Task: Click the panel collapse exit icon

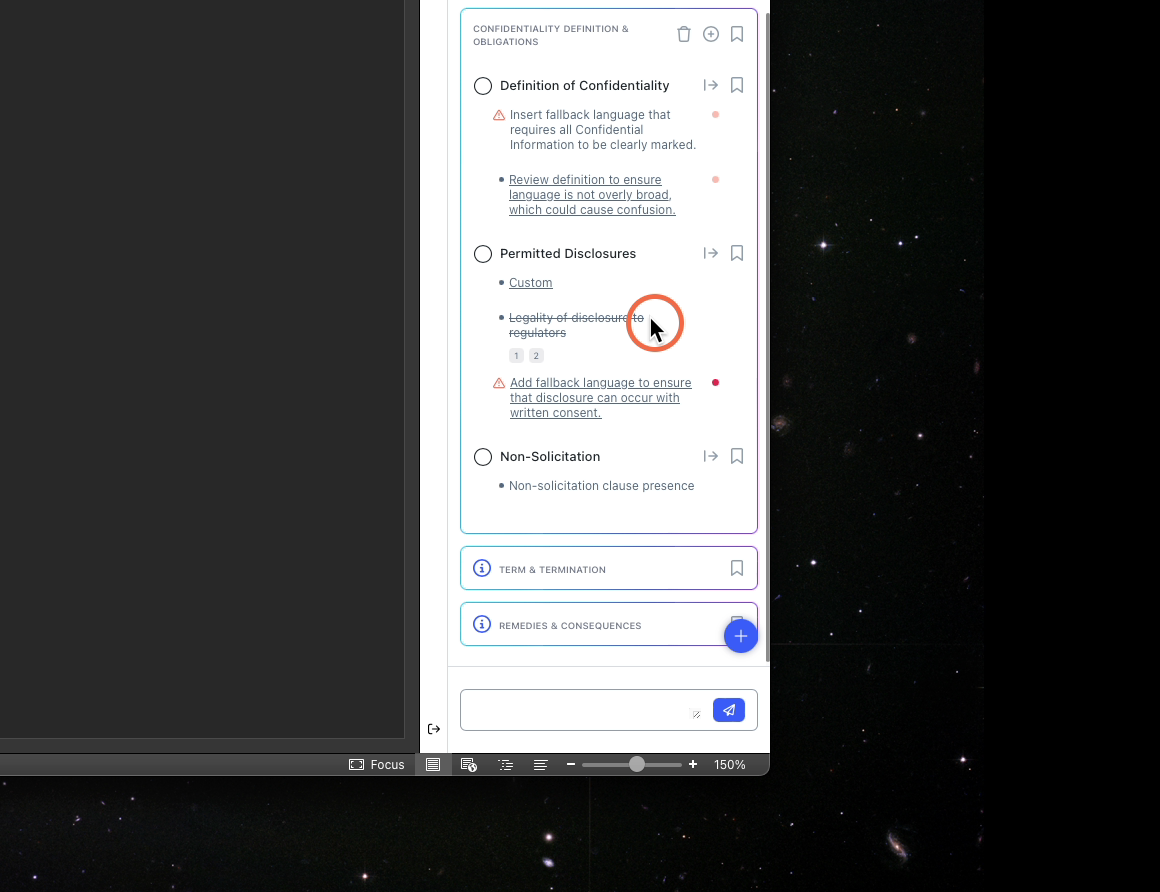Action: point(434,729)
